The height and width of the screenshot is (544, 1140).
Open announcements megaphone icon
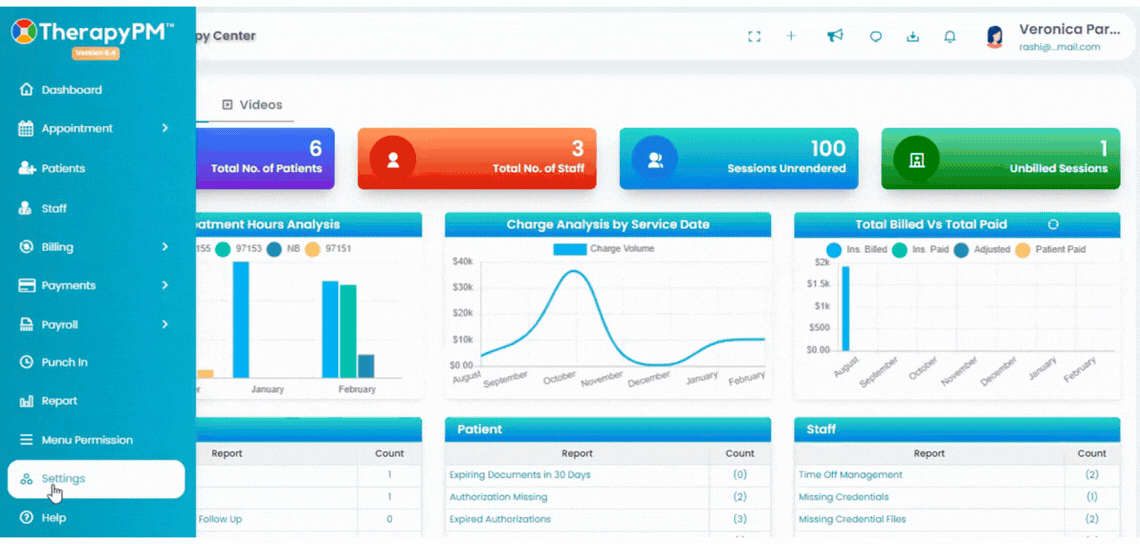(x=835, y=36)
